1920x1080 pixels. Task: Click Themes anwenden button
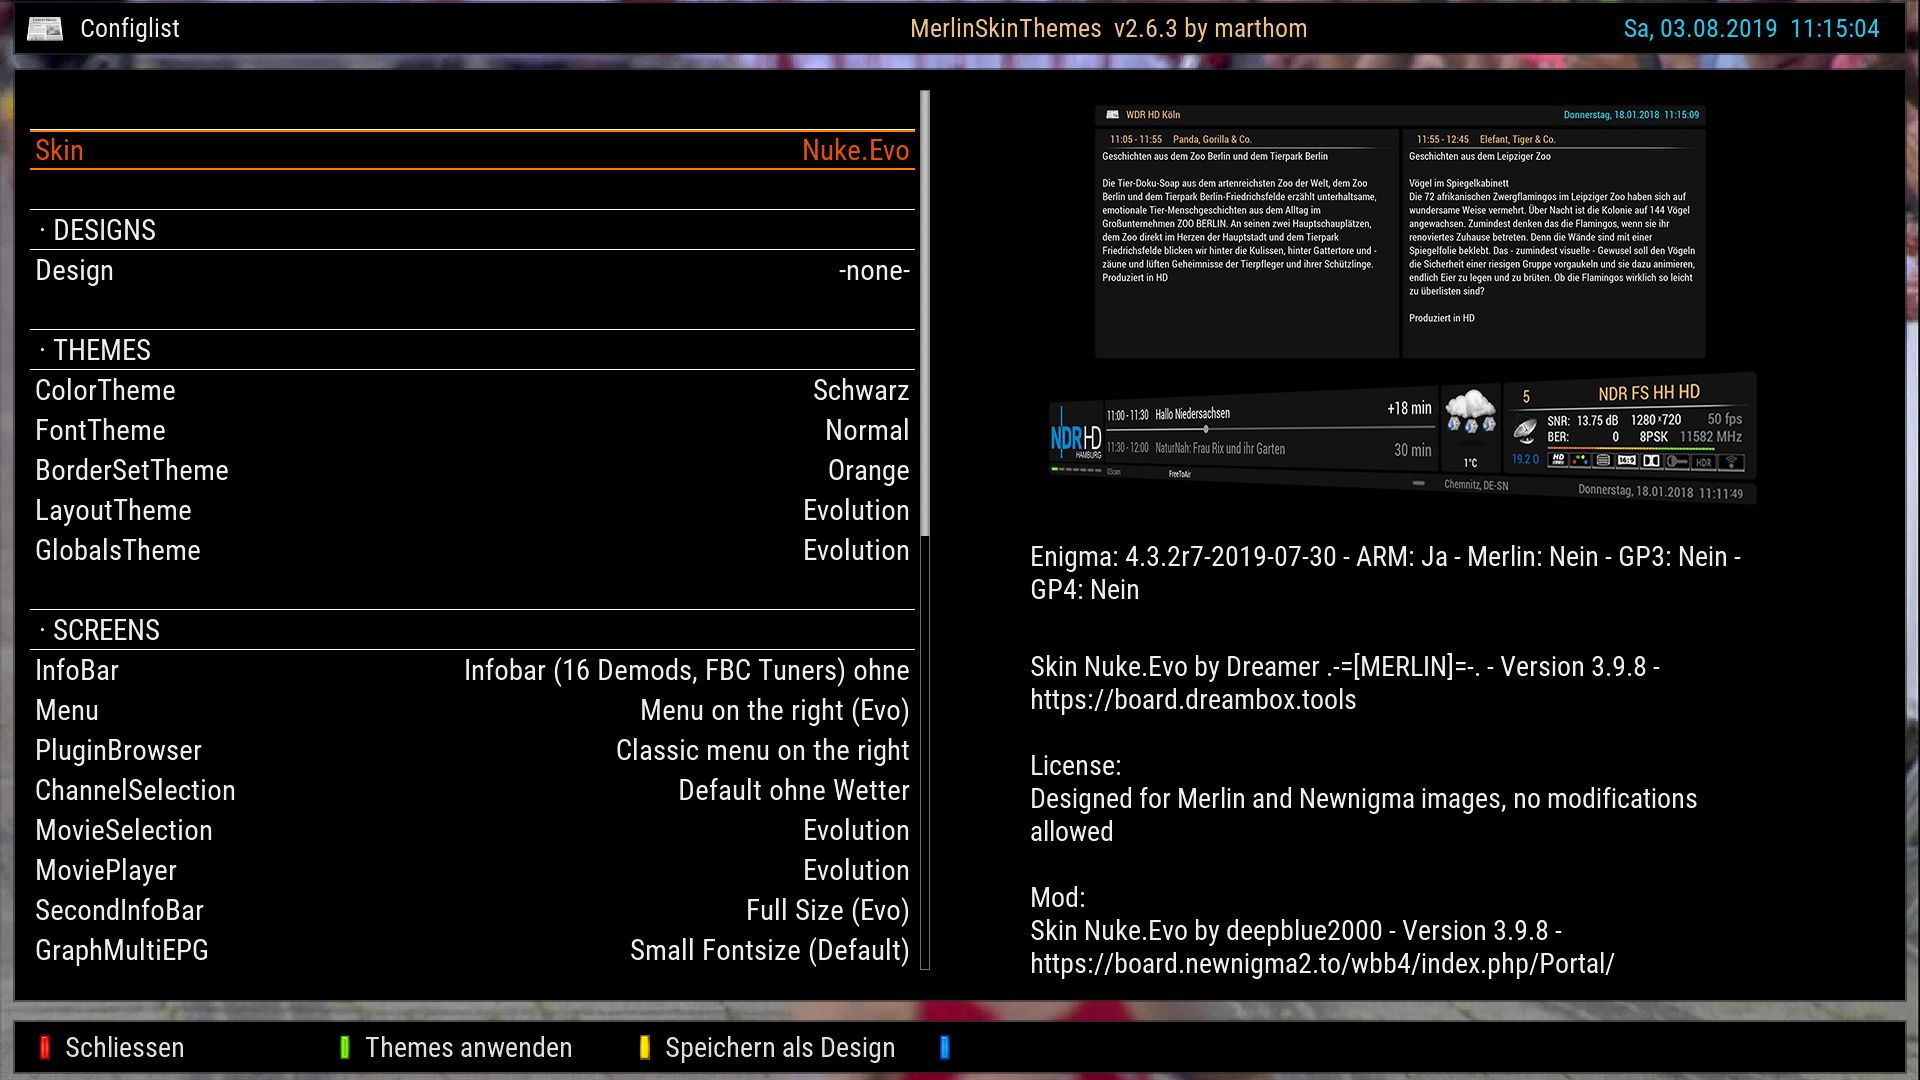pos(467,1047)
